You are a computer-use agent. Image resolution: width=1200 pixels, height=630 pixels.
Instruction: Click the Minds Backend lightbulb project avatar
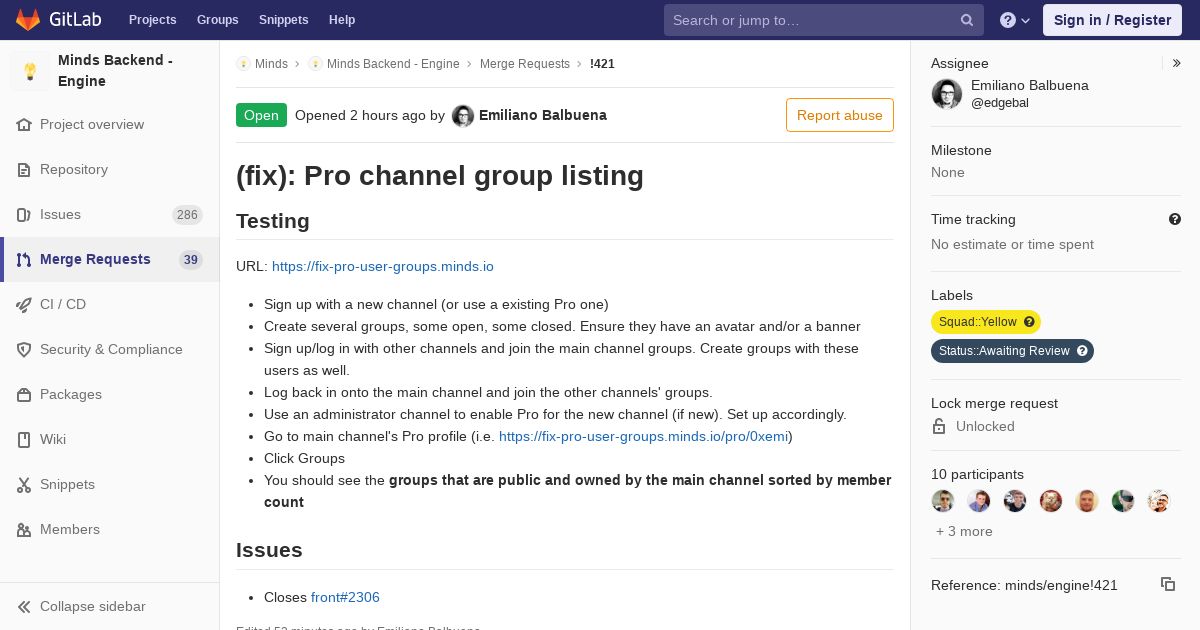coord(30,71)
